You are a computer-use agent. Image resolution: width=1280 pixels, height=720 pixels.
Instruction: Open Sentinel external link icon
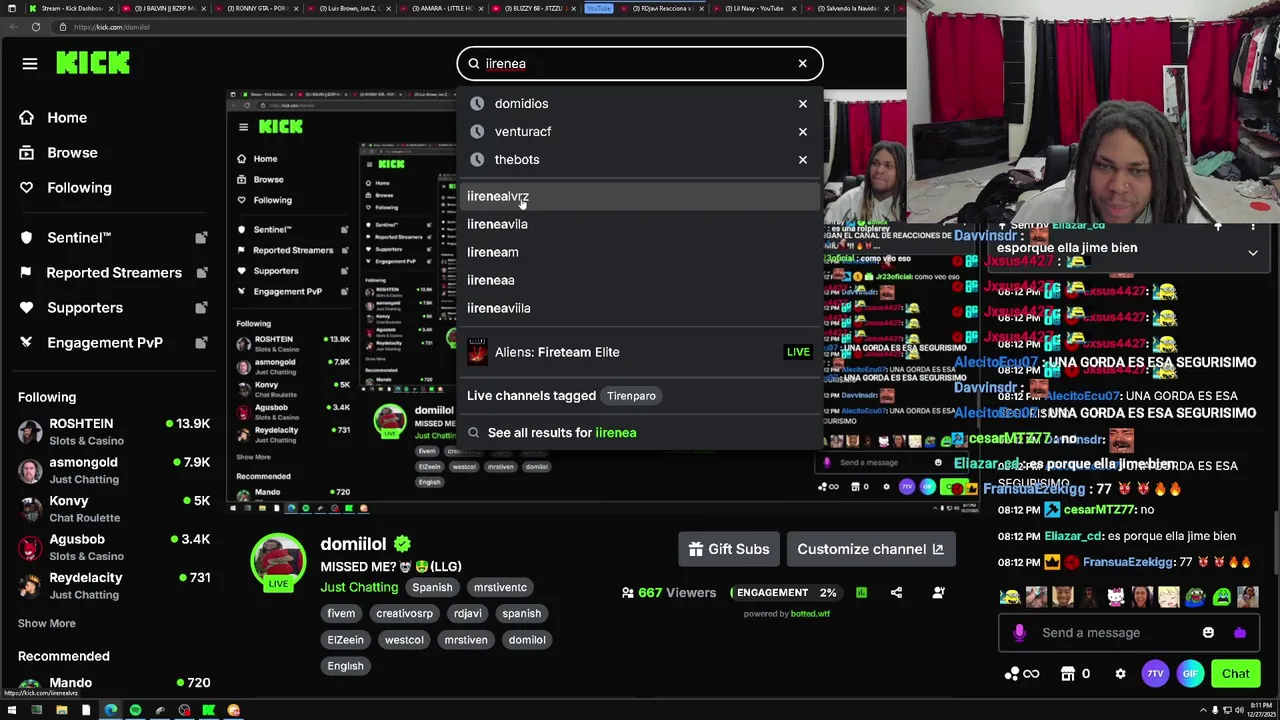201,237
